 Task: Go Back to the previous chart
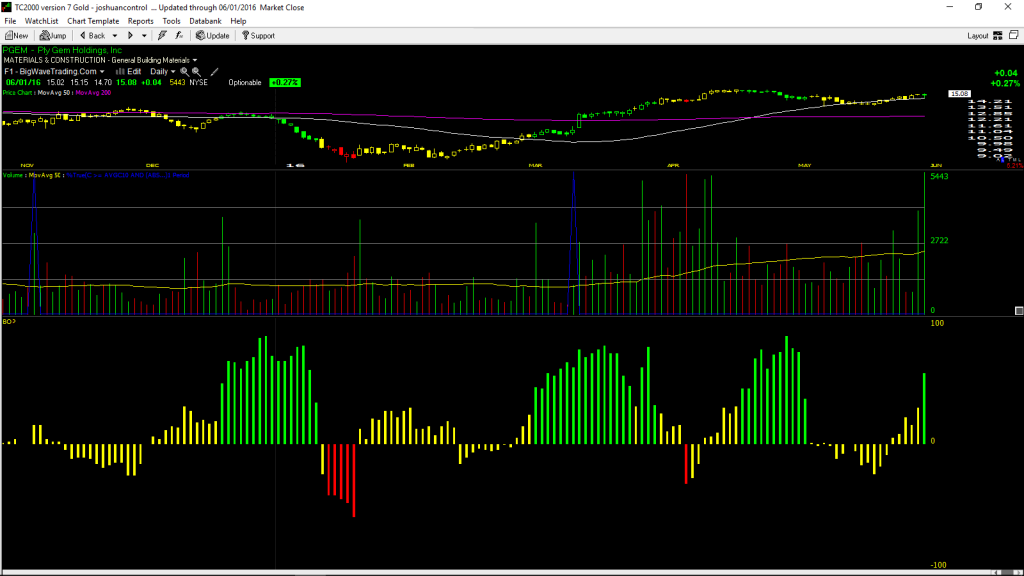92,36
